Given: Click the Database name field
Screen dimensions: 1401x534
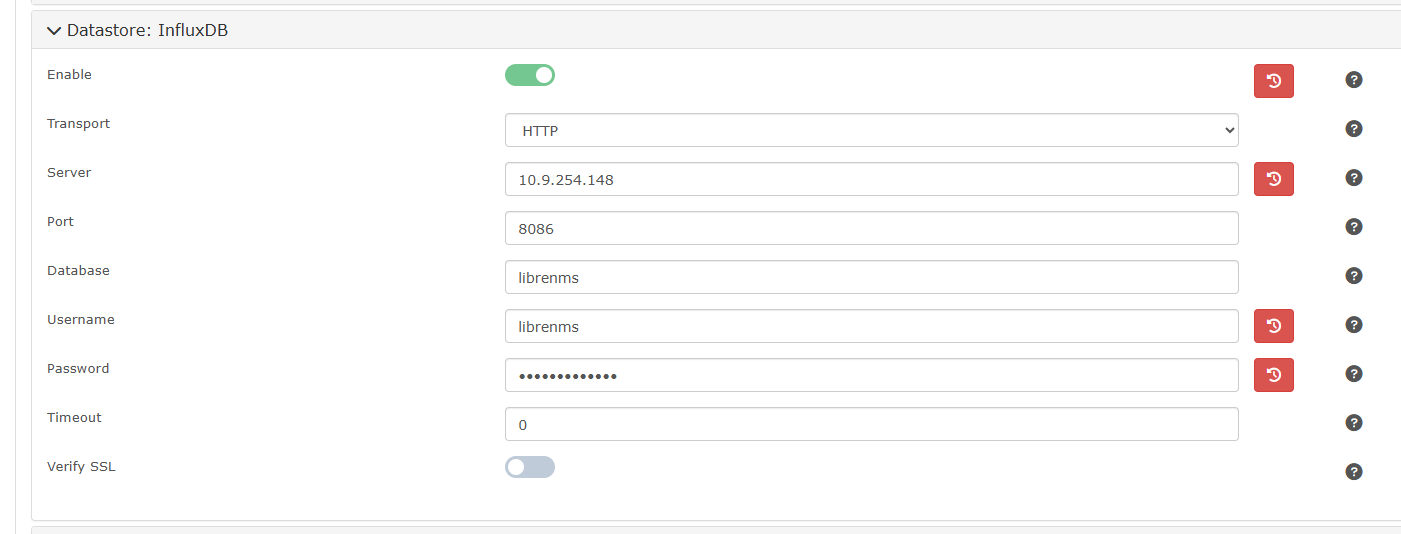Looking at the screenshot, I should 871,277.
